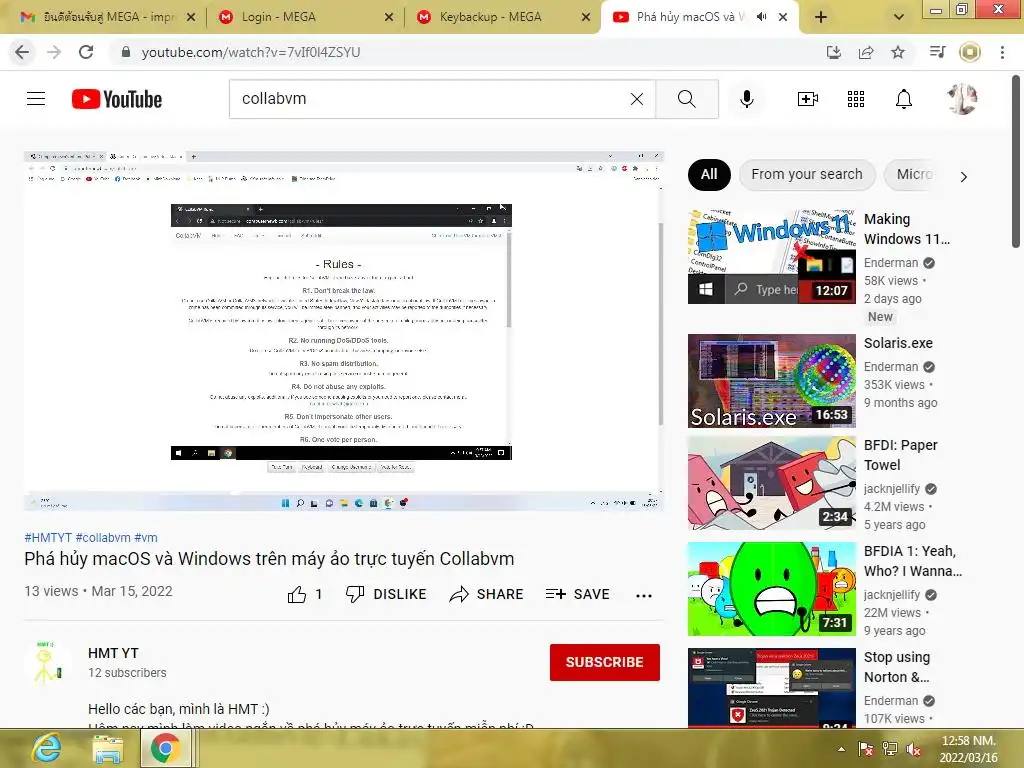The image size is (1024, 768).
Task: Click the video player area
Action: tap(344, 330)
